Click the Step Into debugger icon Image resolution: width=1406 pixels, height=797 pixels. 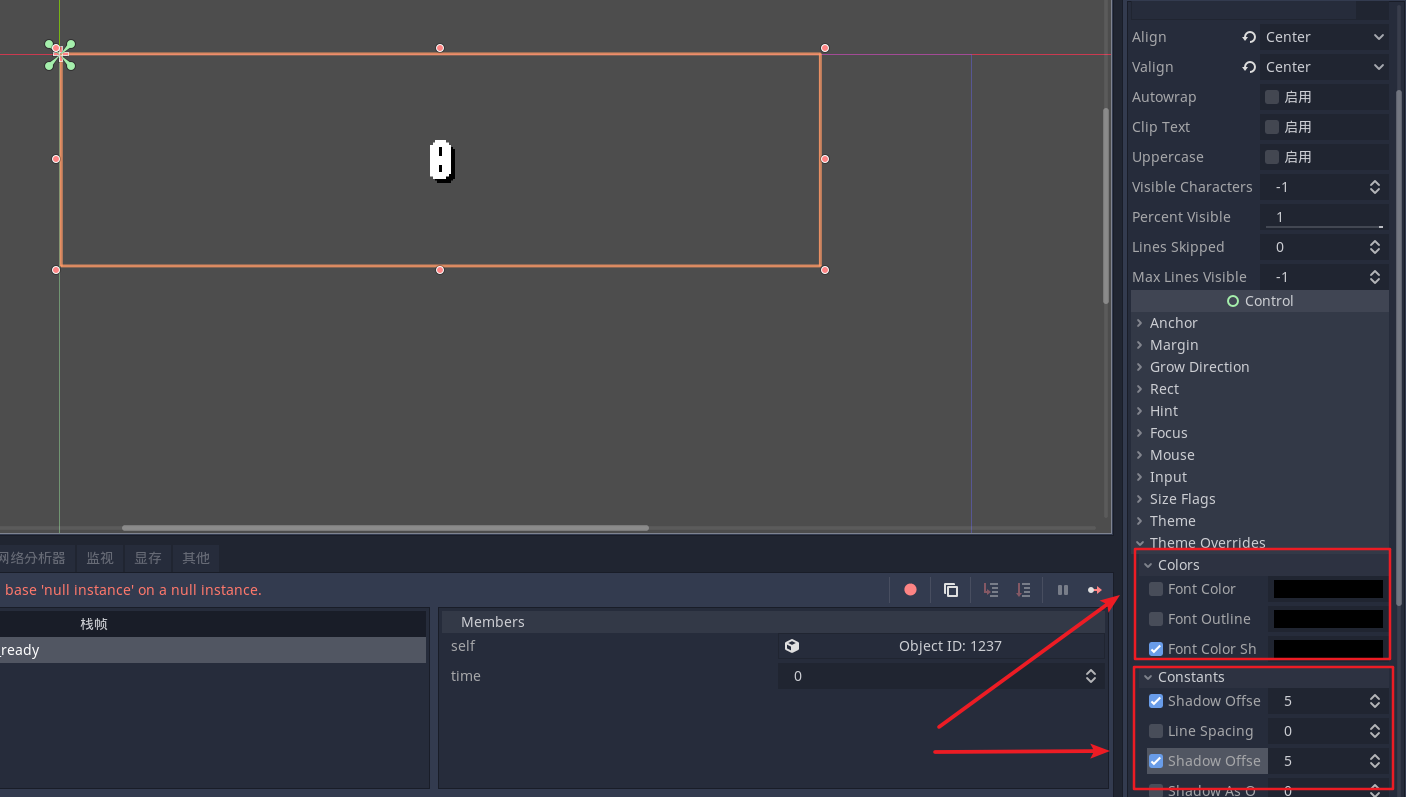click(x=991, y=590)
